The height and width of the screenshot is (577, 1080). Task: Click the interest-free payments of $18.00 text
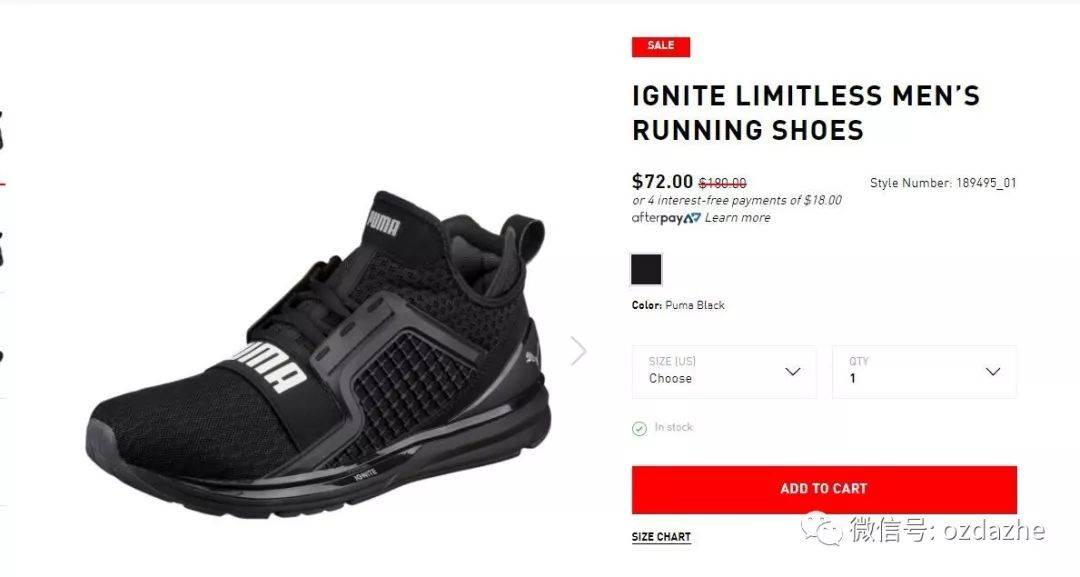[x=737, y=200]
